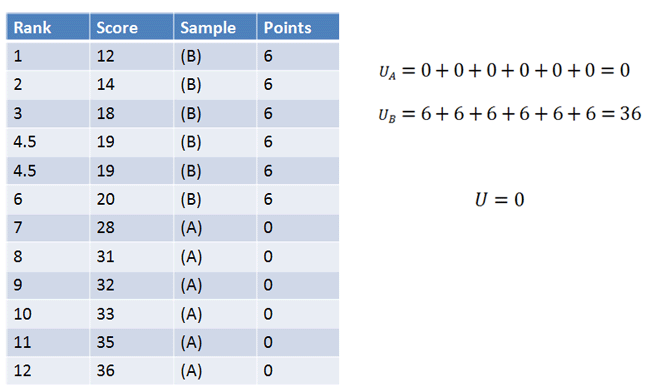Click the U_A equation summing to 0
650x387 pixels.
pyautogui.click(x=504, y=71)
